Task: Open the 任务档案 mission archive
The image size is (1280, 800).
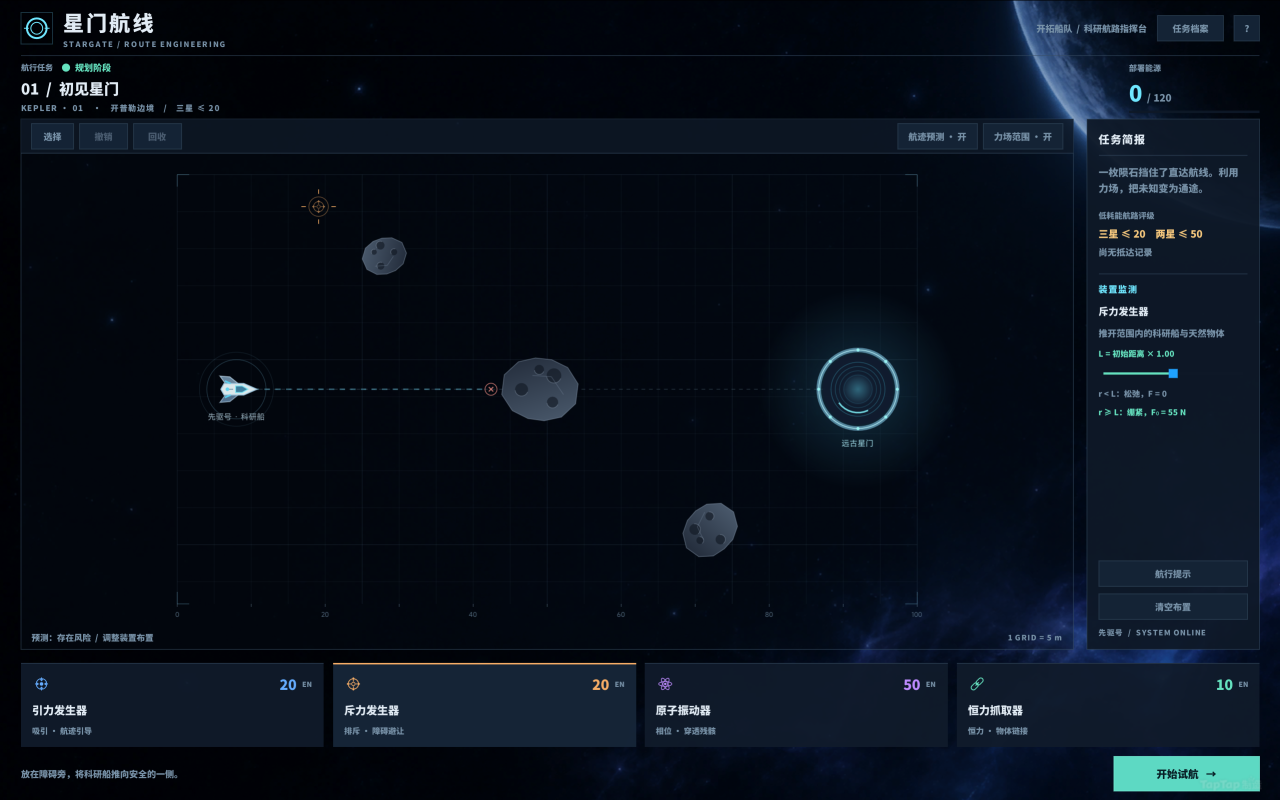Action: [1190, 28]
